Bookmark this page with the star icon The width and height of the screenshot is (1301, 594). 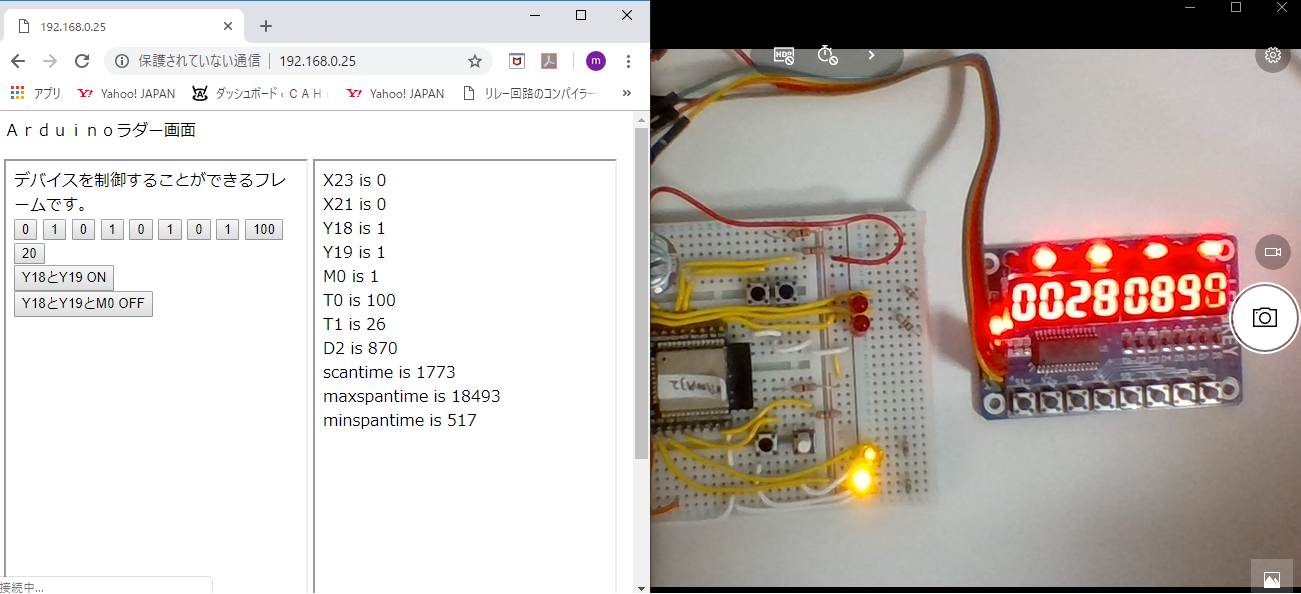(x=475, y=61)
